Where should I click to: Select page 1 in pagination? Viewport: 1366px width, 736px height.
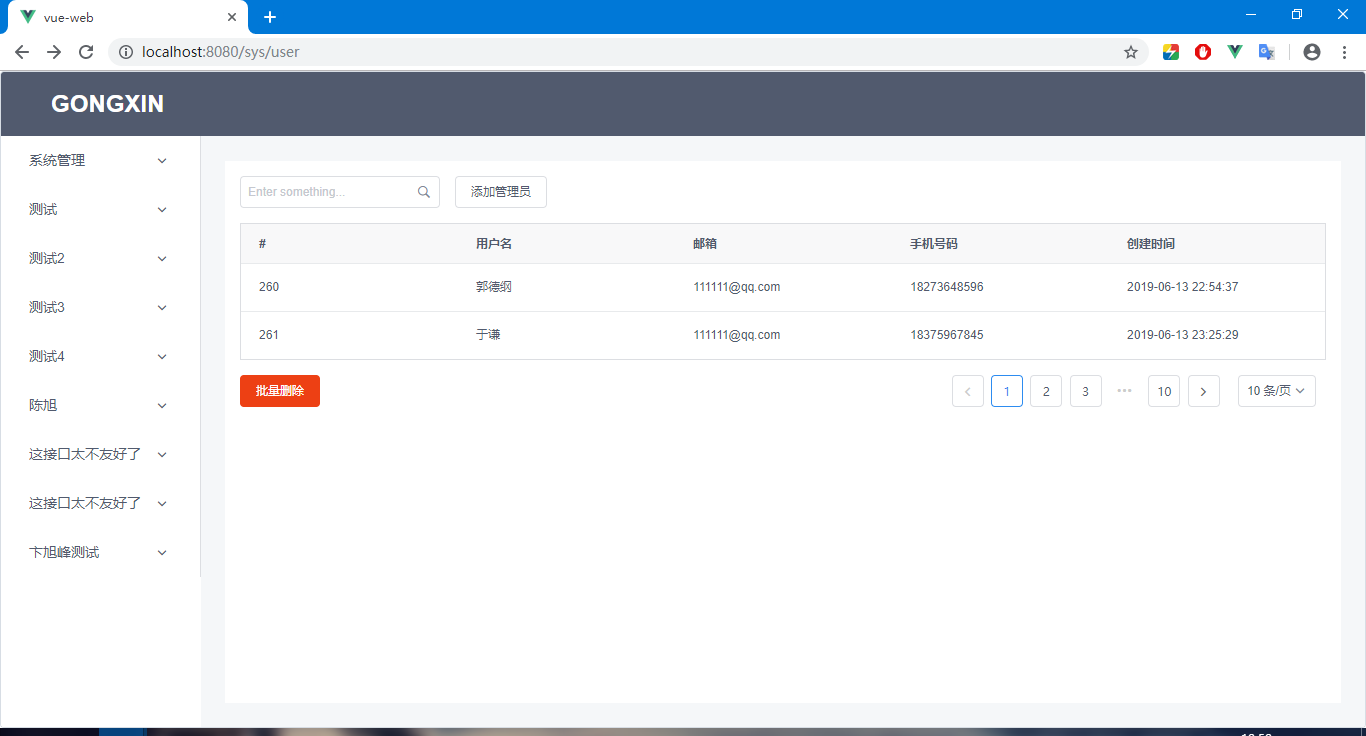pyautogui.click(x=1007, y=391)
